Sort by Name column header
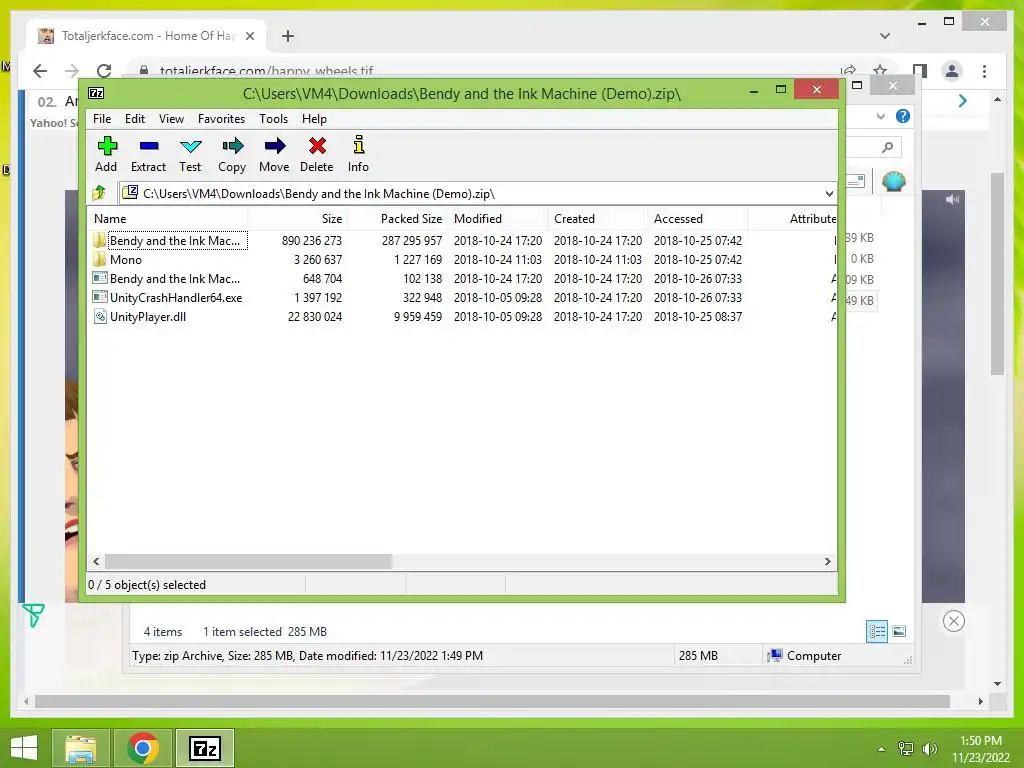The height and width of the screenshot is (768, 1024). pos(168,219)
